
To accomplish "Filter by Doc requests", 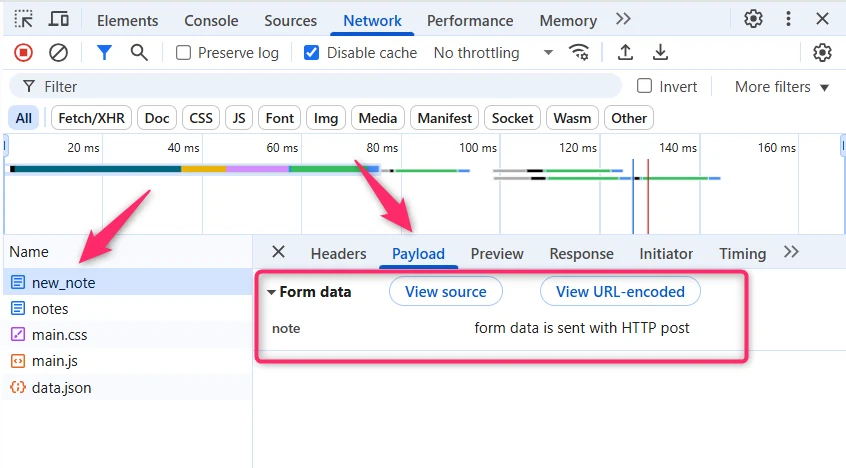I will coord(157,118).
